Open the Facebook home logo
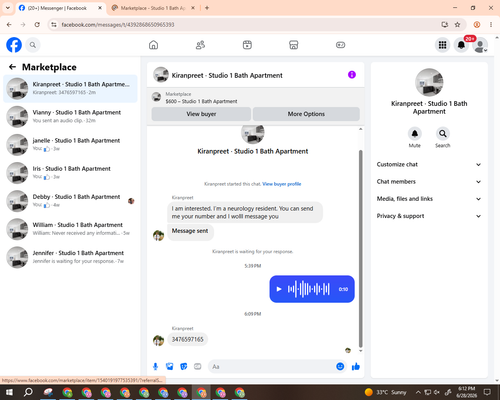 point(14,45)
